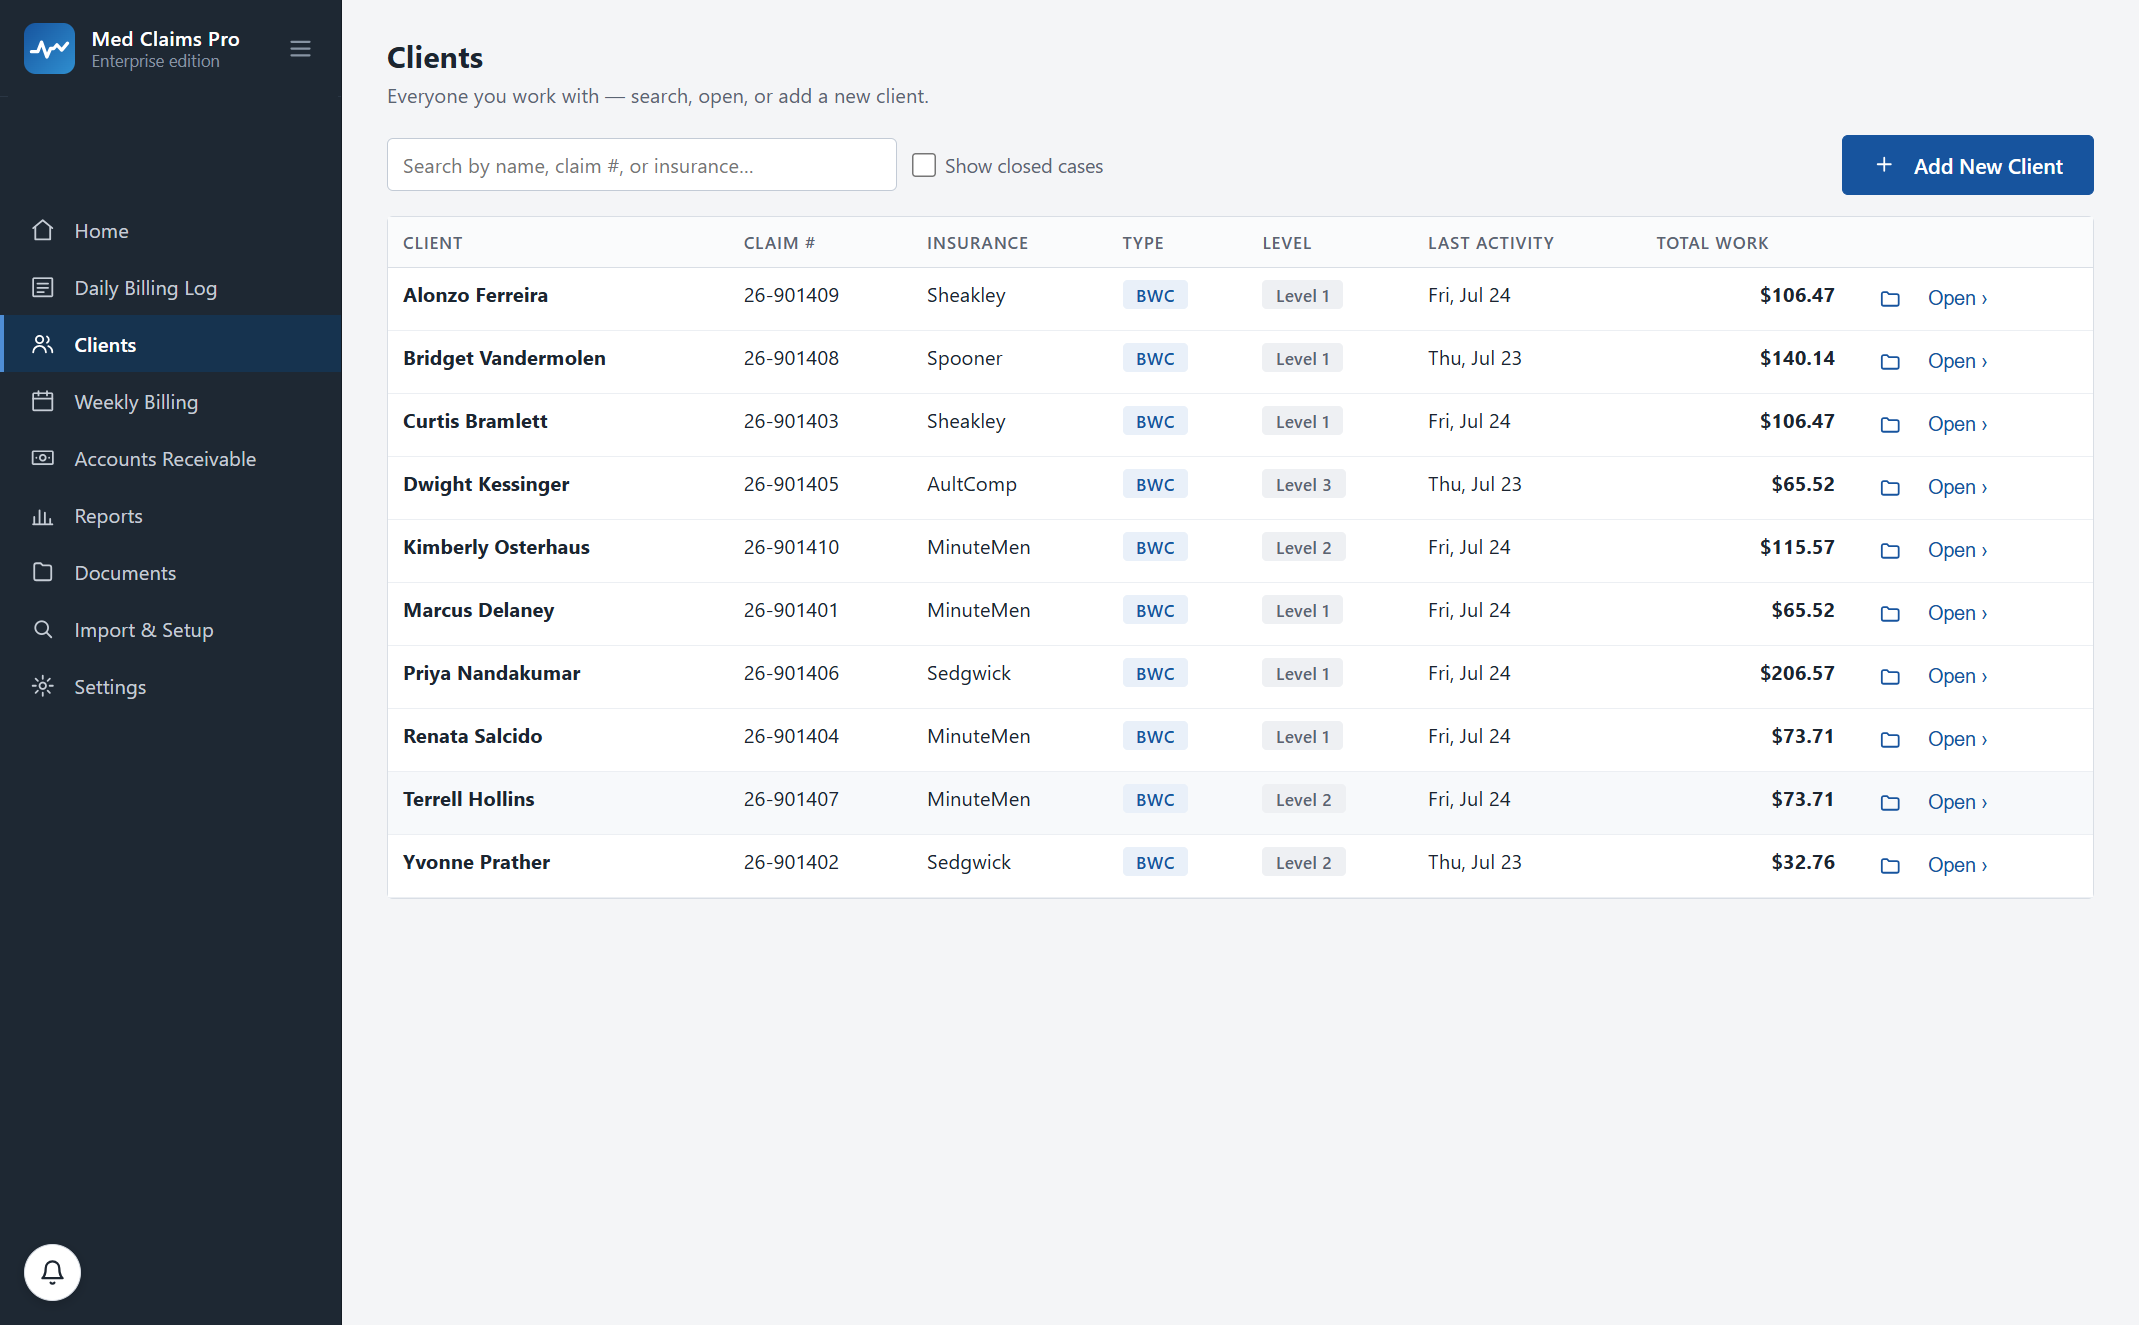Open Renata Salcido's folder icon
The width and height of the screenshot is (2139, 1325).
pyautogui.click(x=1890, y=740)
